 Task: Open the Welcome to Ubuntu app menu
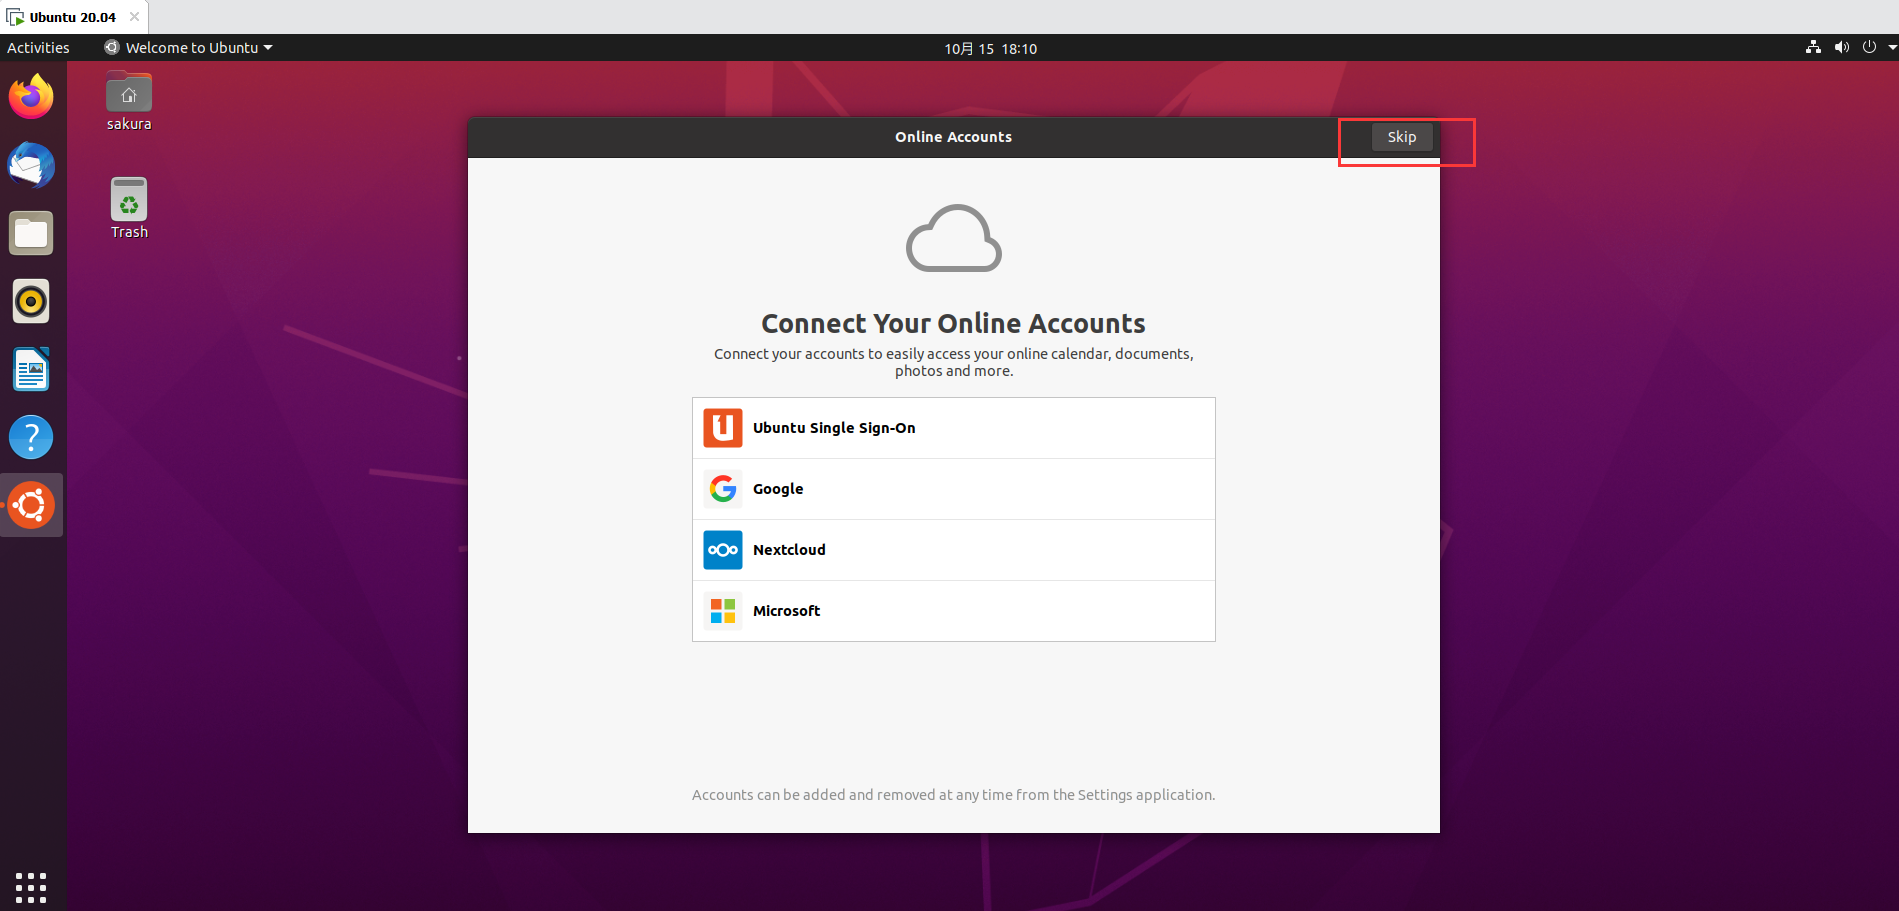(x=189, y=48)
